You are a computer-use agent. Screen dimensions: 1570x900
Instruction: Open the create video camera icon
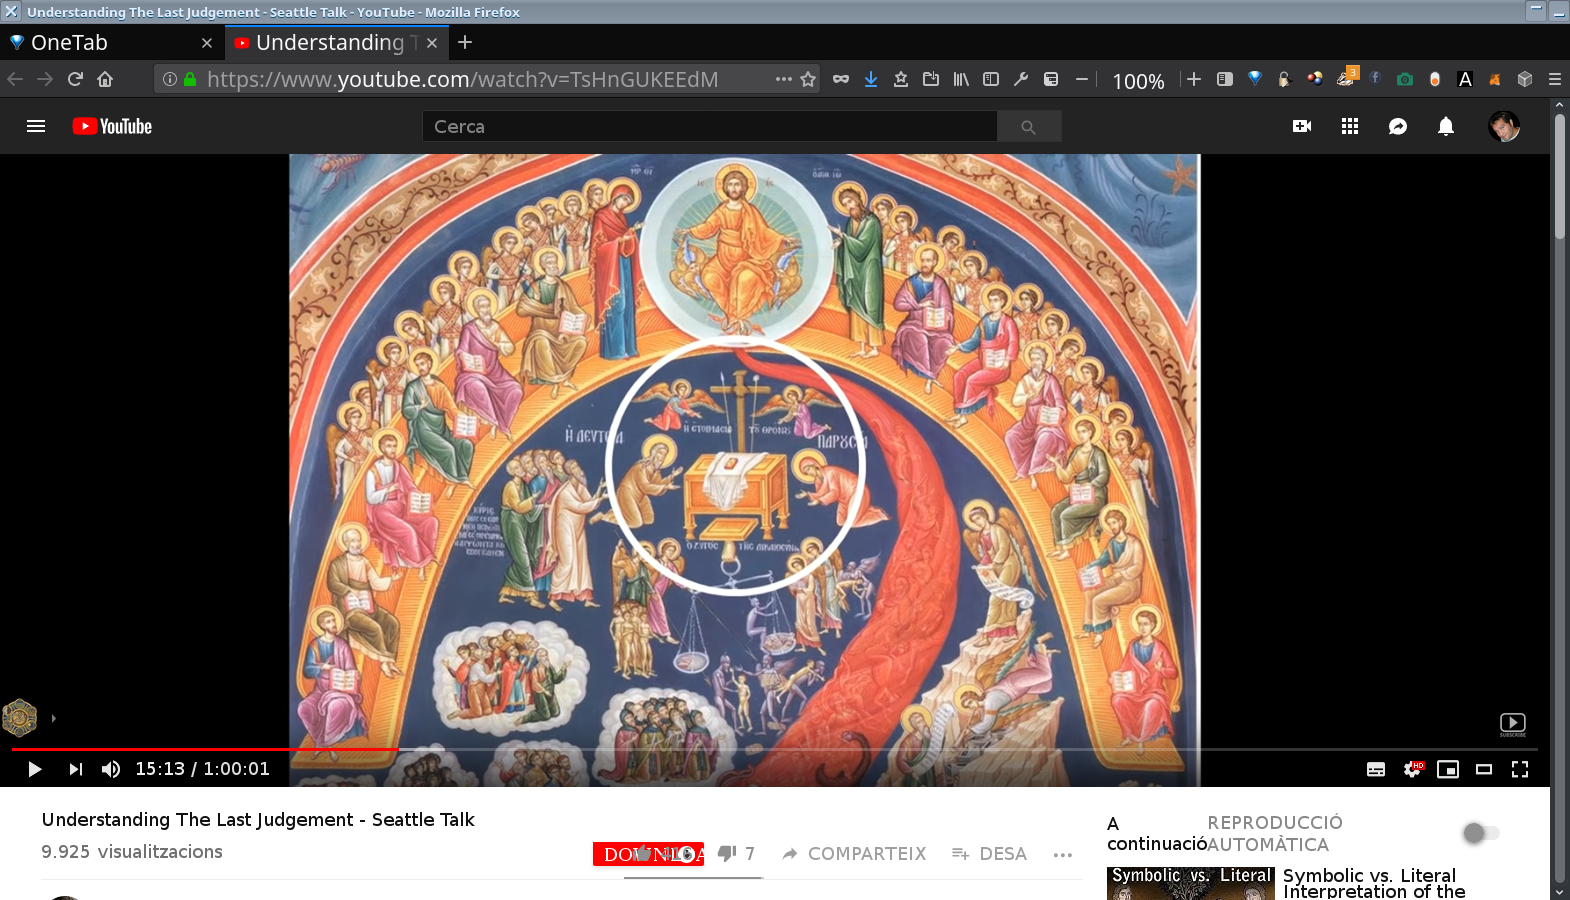point(1302,126)
